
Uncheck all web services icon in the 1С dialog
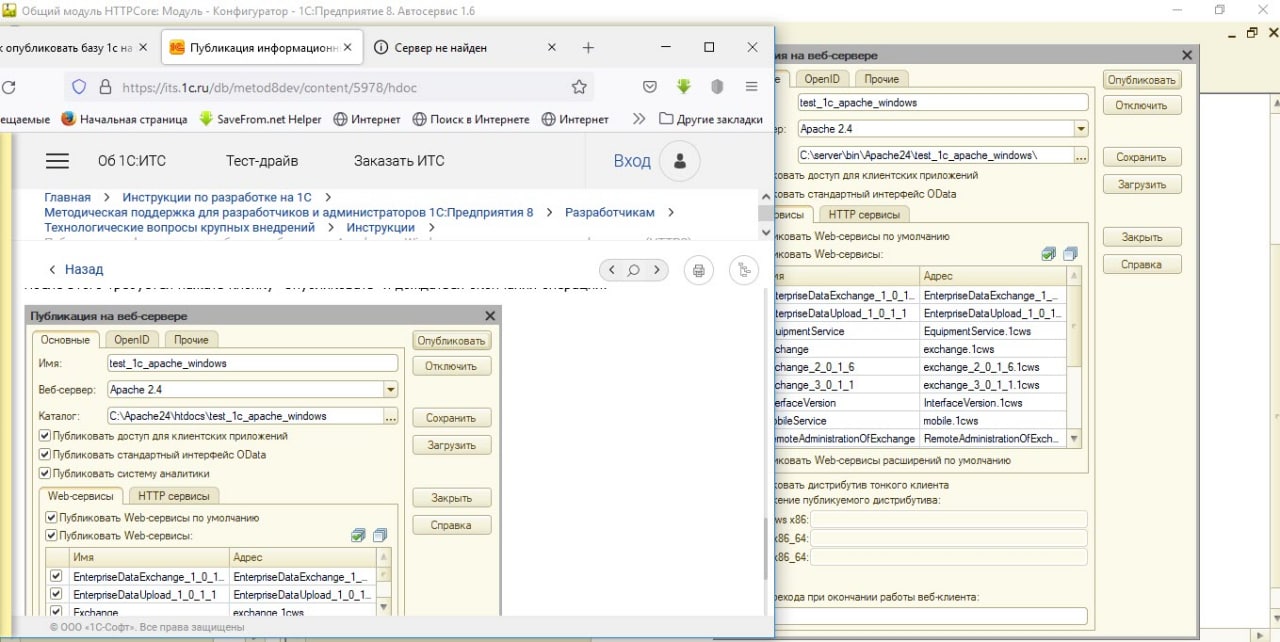(x=1071, y=254)
